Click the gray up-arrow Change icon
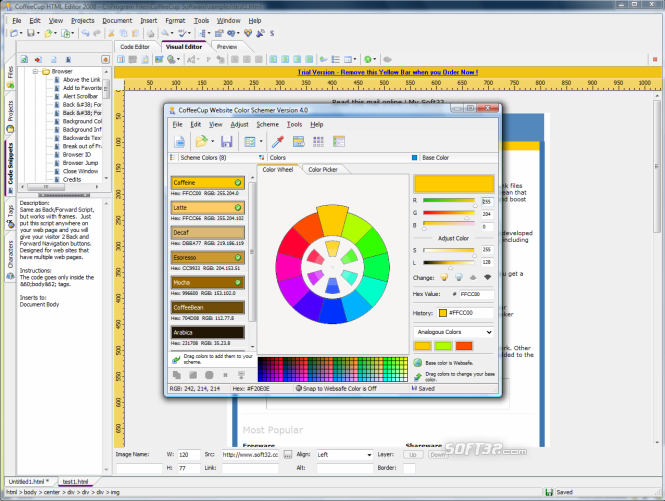Viewport: 665px width, 501px height. tap(473, 277)
